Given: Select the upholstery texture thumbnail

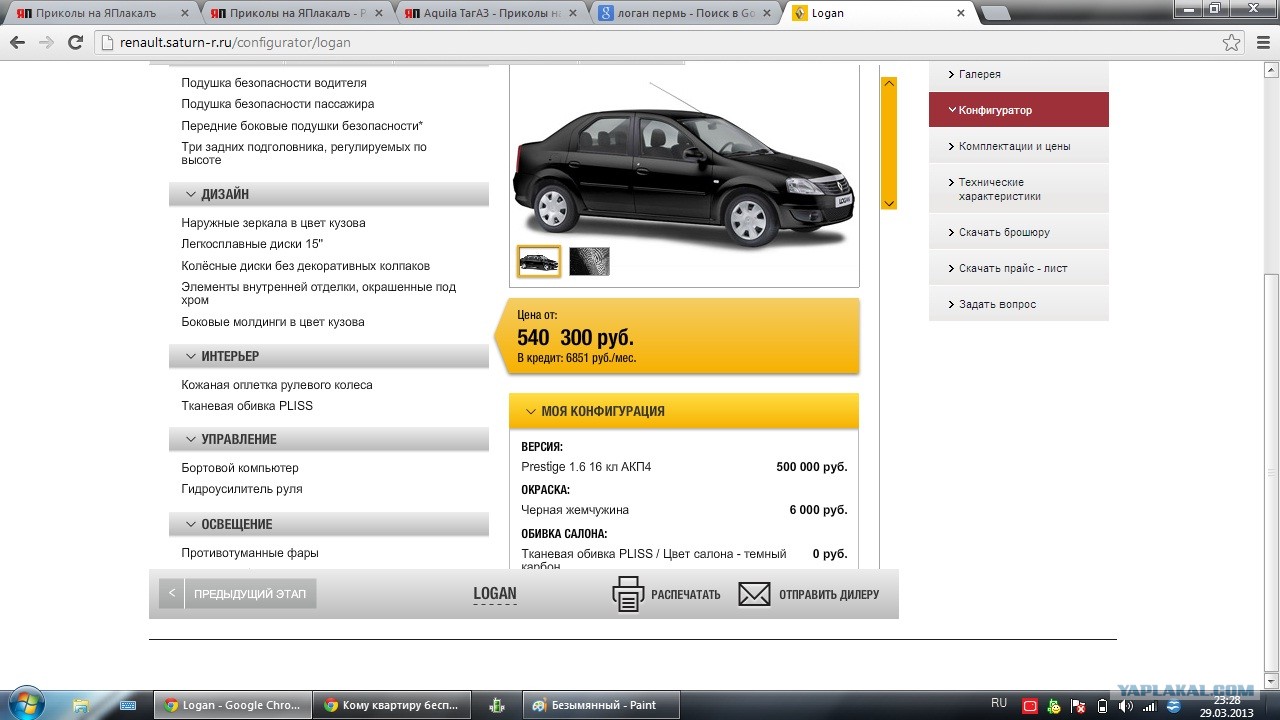Looking at the screenshot, I should (x=589, y=262).
